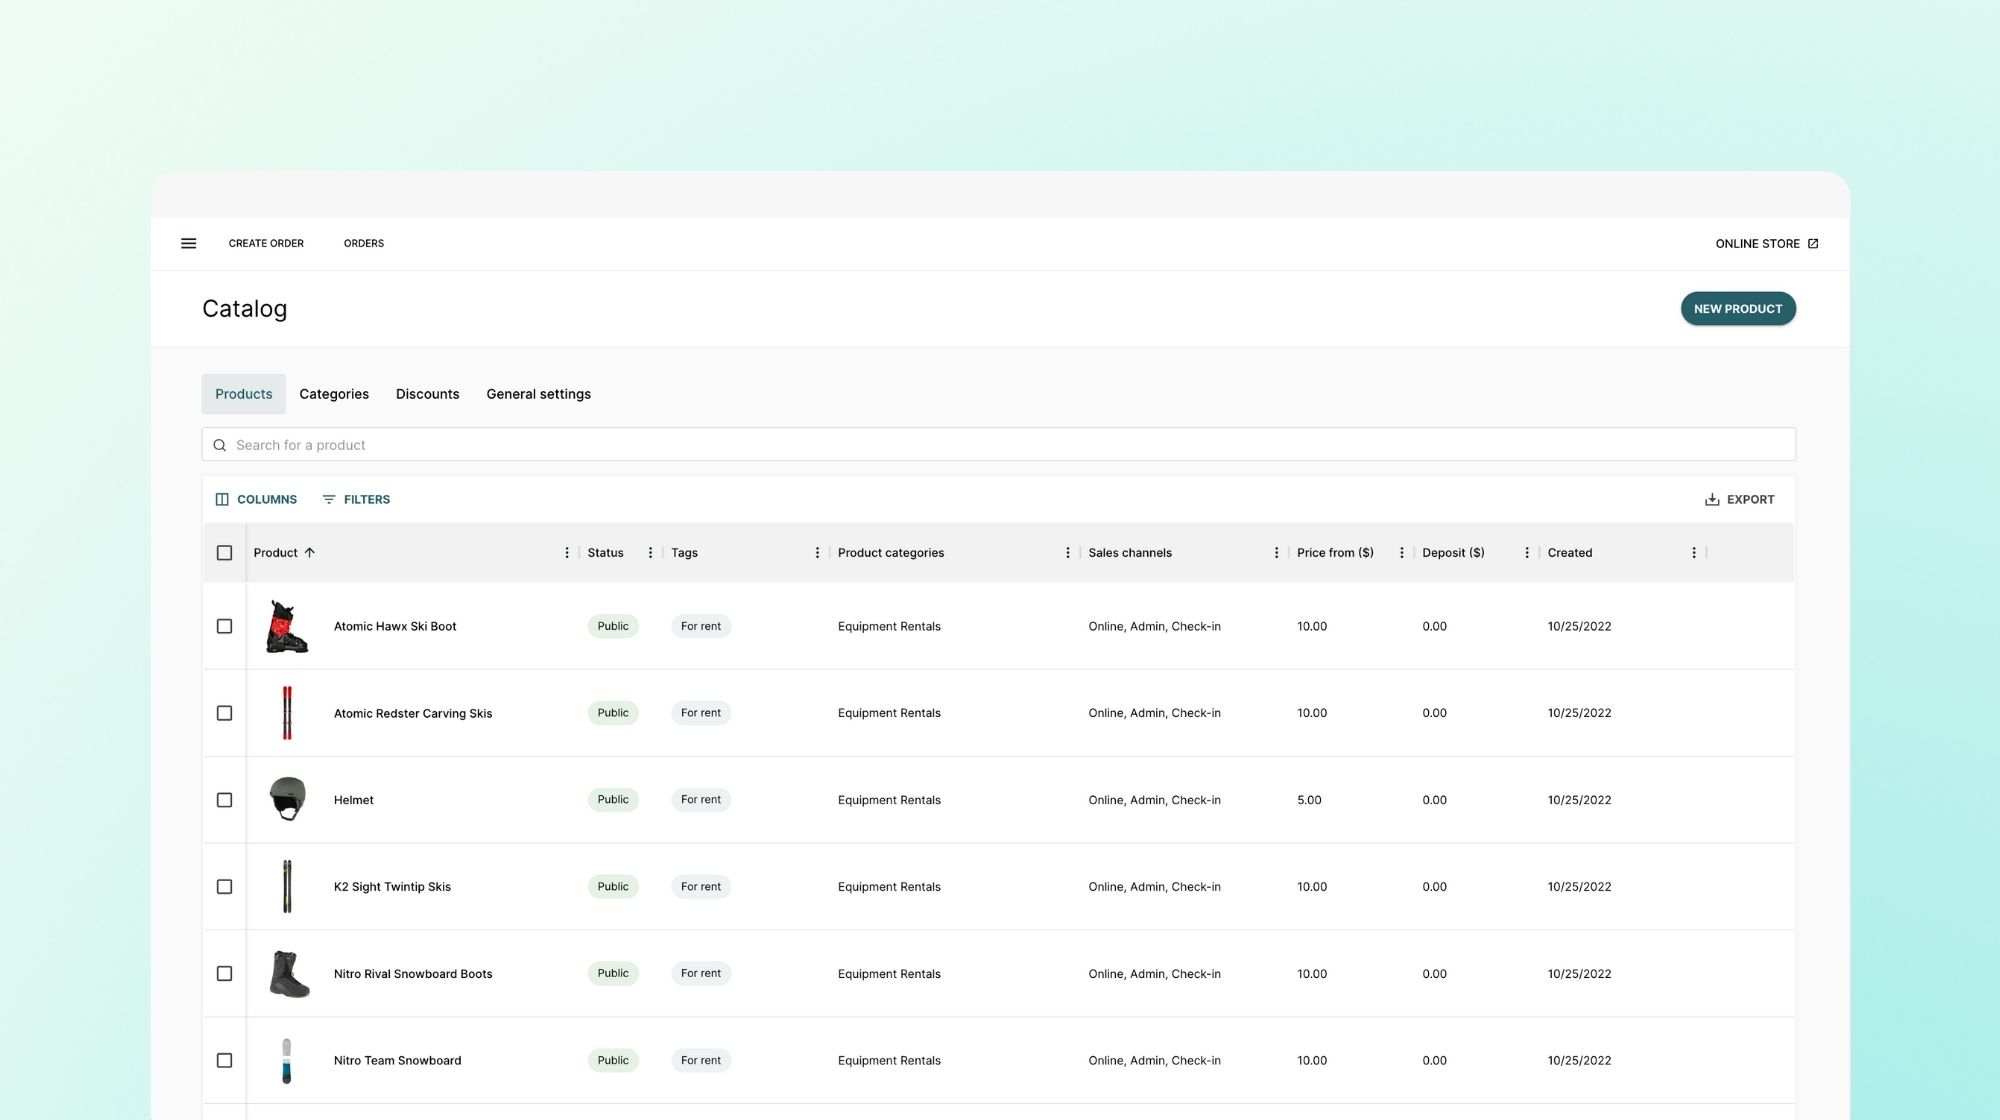Click the 5.00 price in Helmet row
Screen dimensions: 2000x1120
click(1309, 800)
